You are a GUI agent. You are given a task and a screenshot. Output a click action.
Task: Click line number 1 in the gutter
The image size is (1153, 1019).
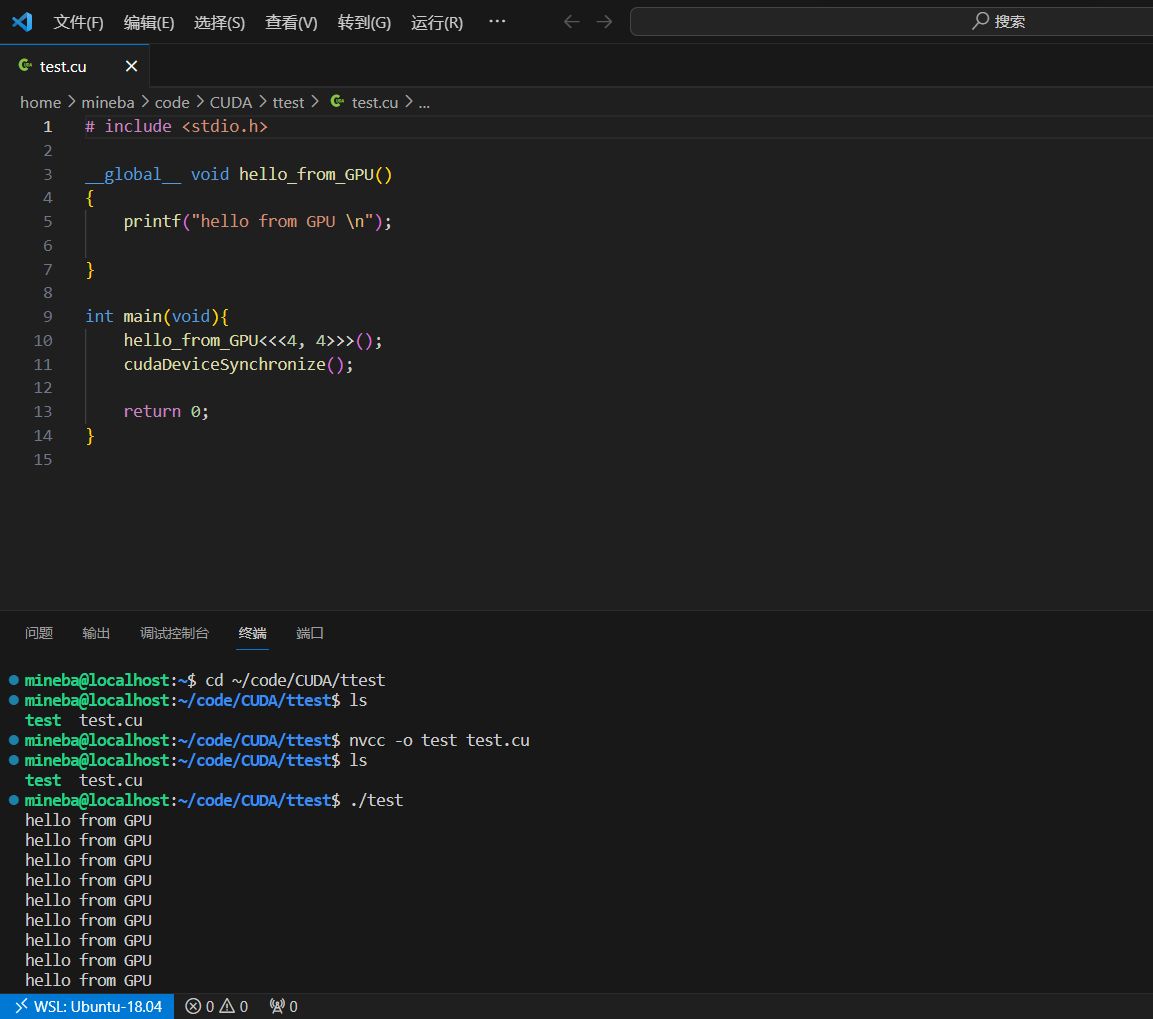[48, 126]
